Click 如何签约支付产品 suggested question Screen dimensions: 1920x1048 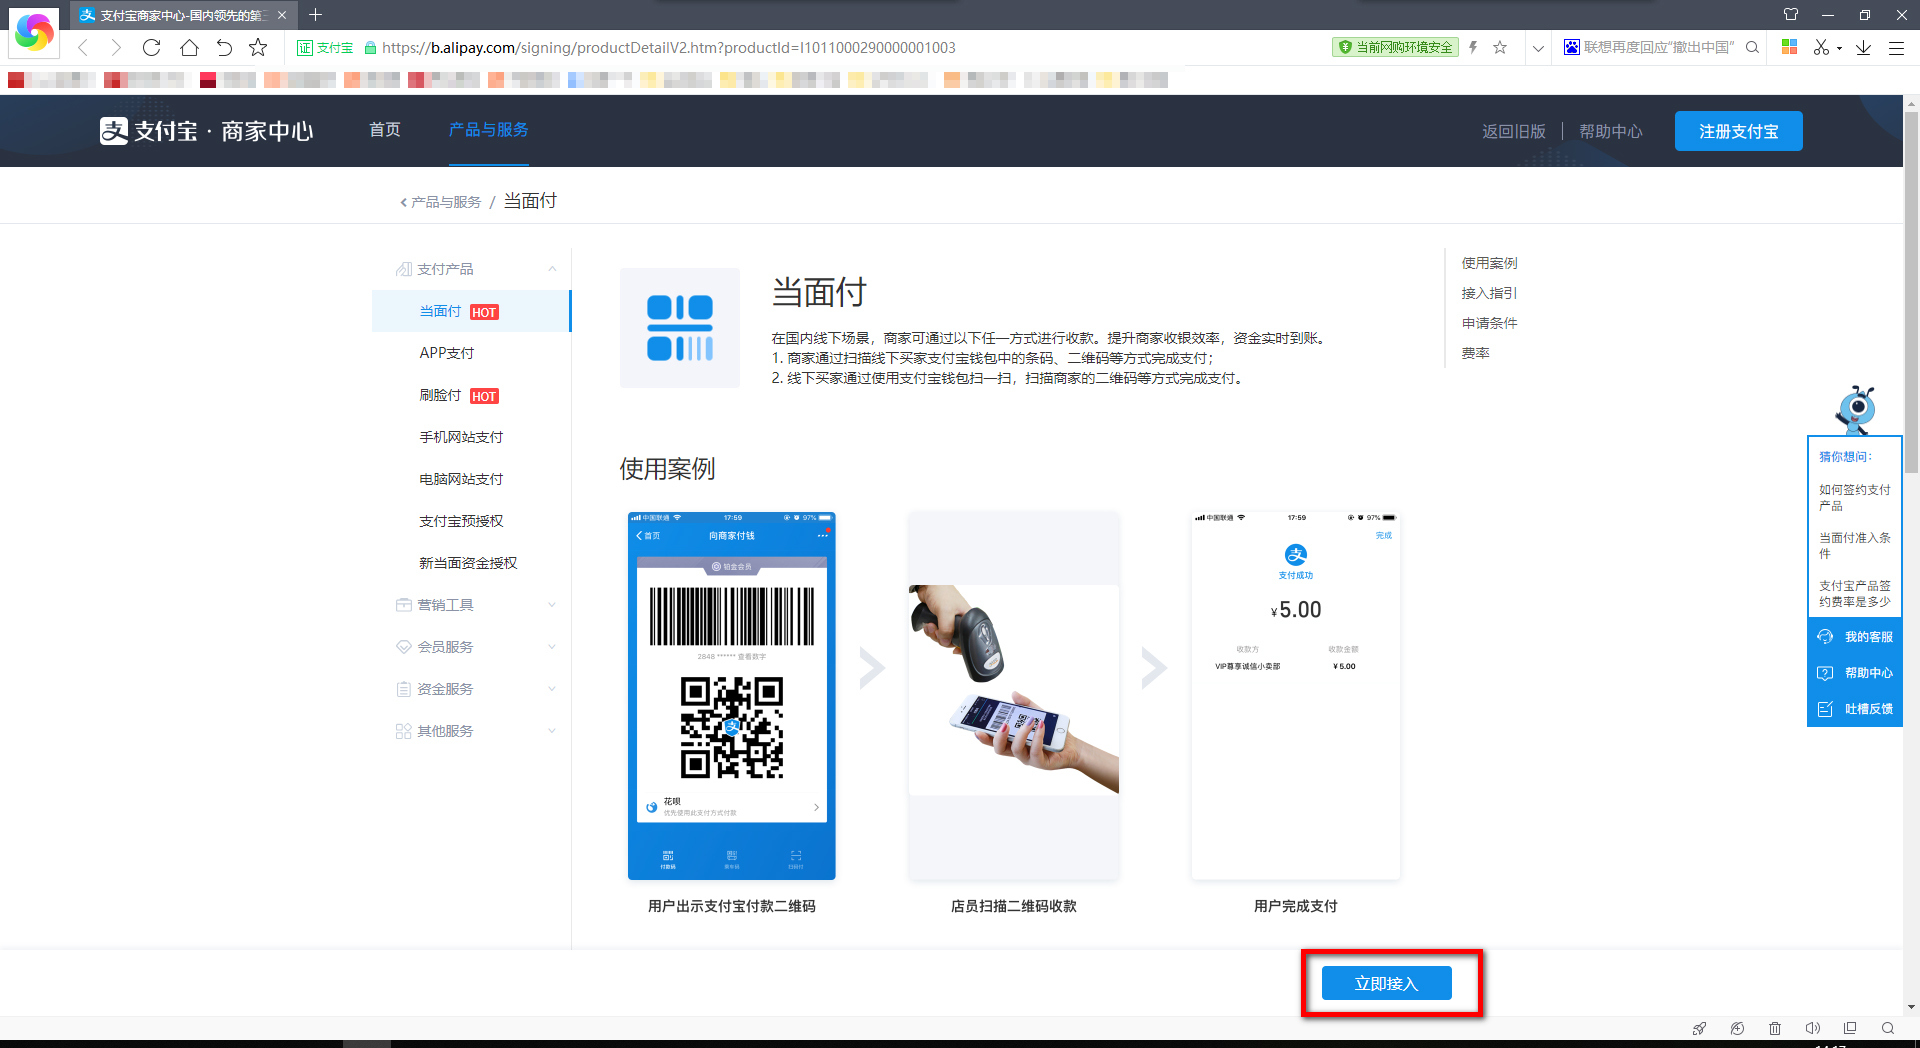tap(1855, 498)
